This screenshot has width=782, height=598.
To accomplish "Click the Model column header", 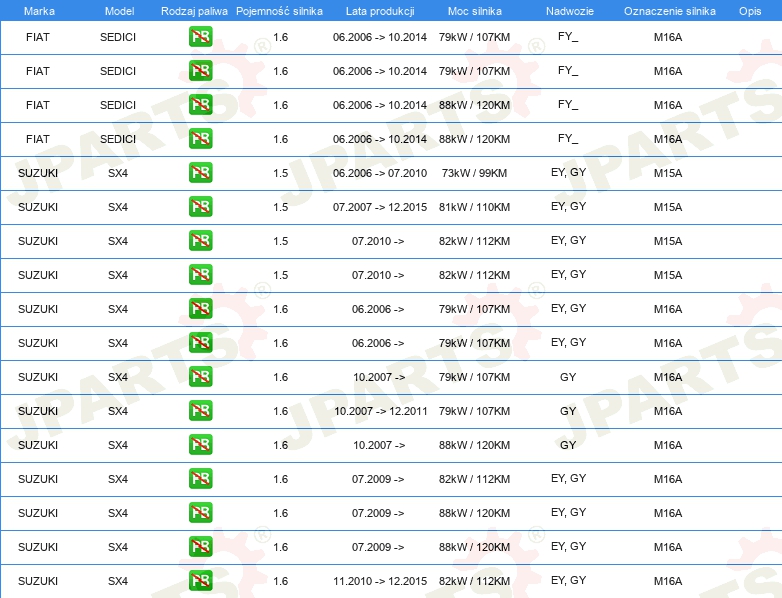I will [x=119, y=11].
